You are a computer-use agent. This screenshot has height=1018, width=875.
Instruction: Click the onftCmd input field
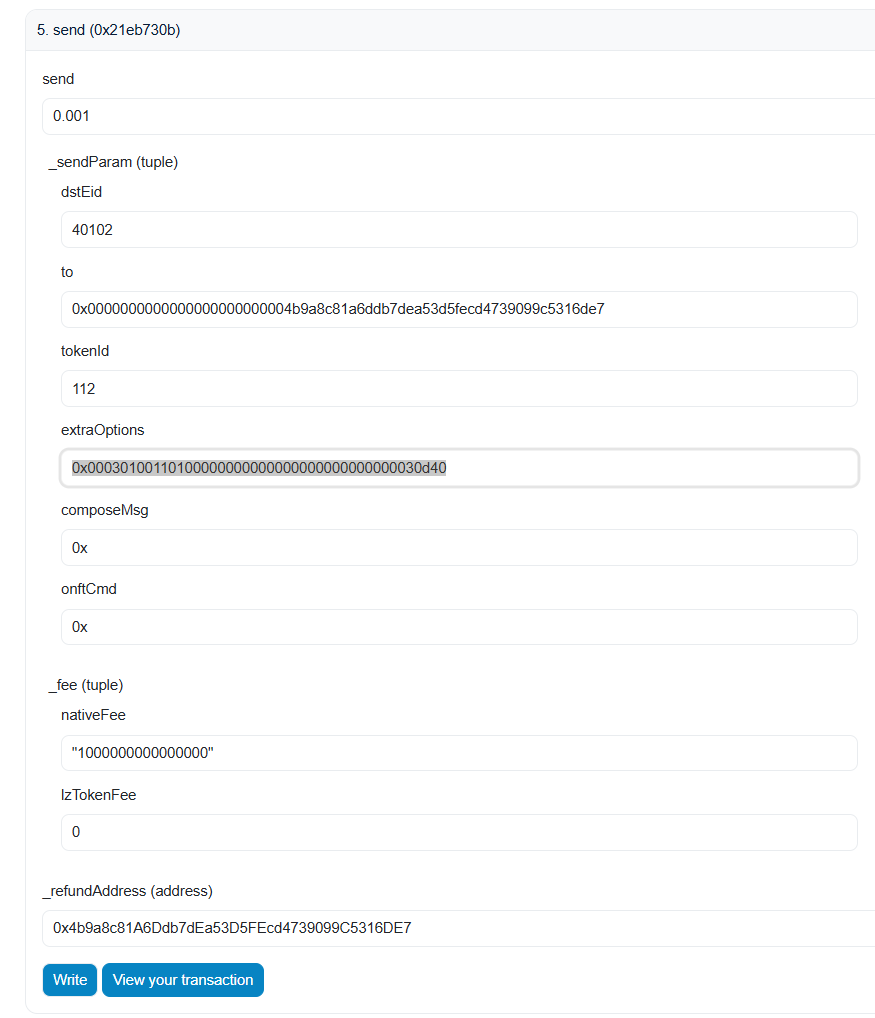click(x=458, y=627)
